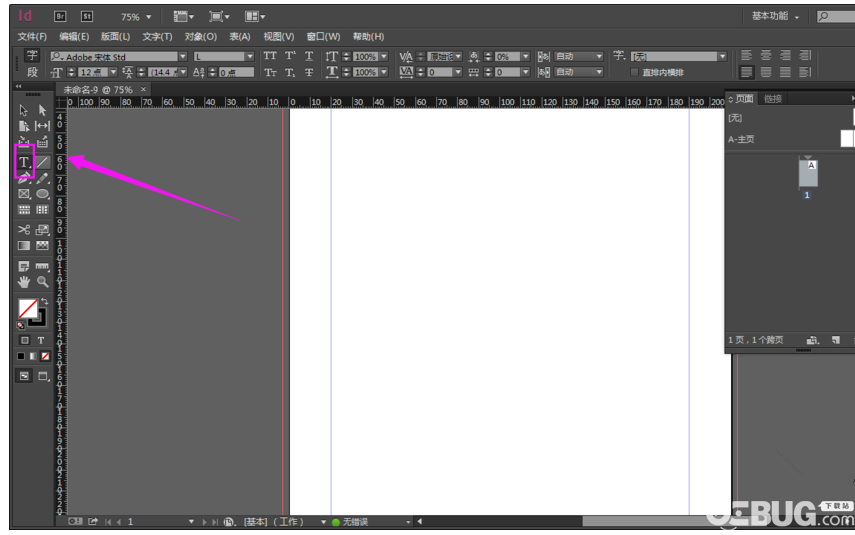Open Adobe Stock with St icon

click(x=87, y=16)
